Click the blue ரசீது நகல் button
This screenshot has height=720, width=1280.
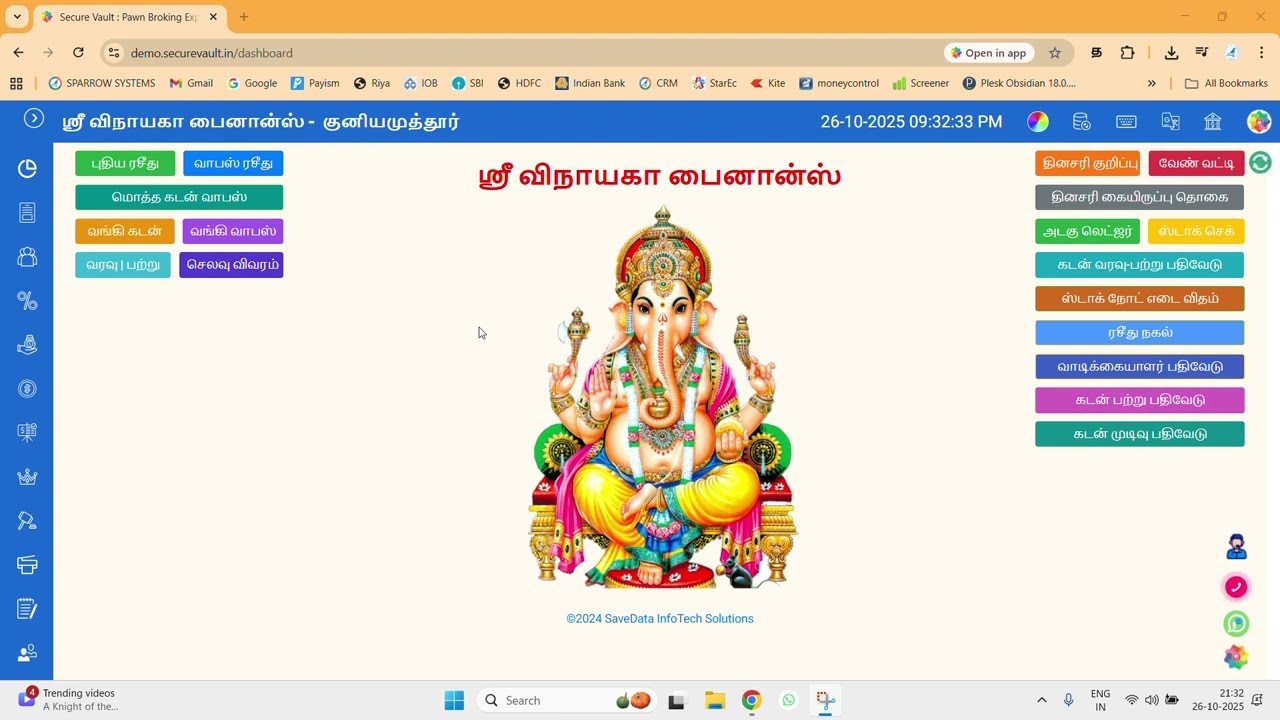click(x=1140, y=332)
